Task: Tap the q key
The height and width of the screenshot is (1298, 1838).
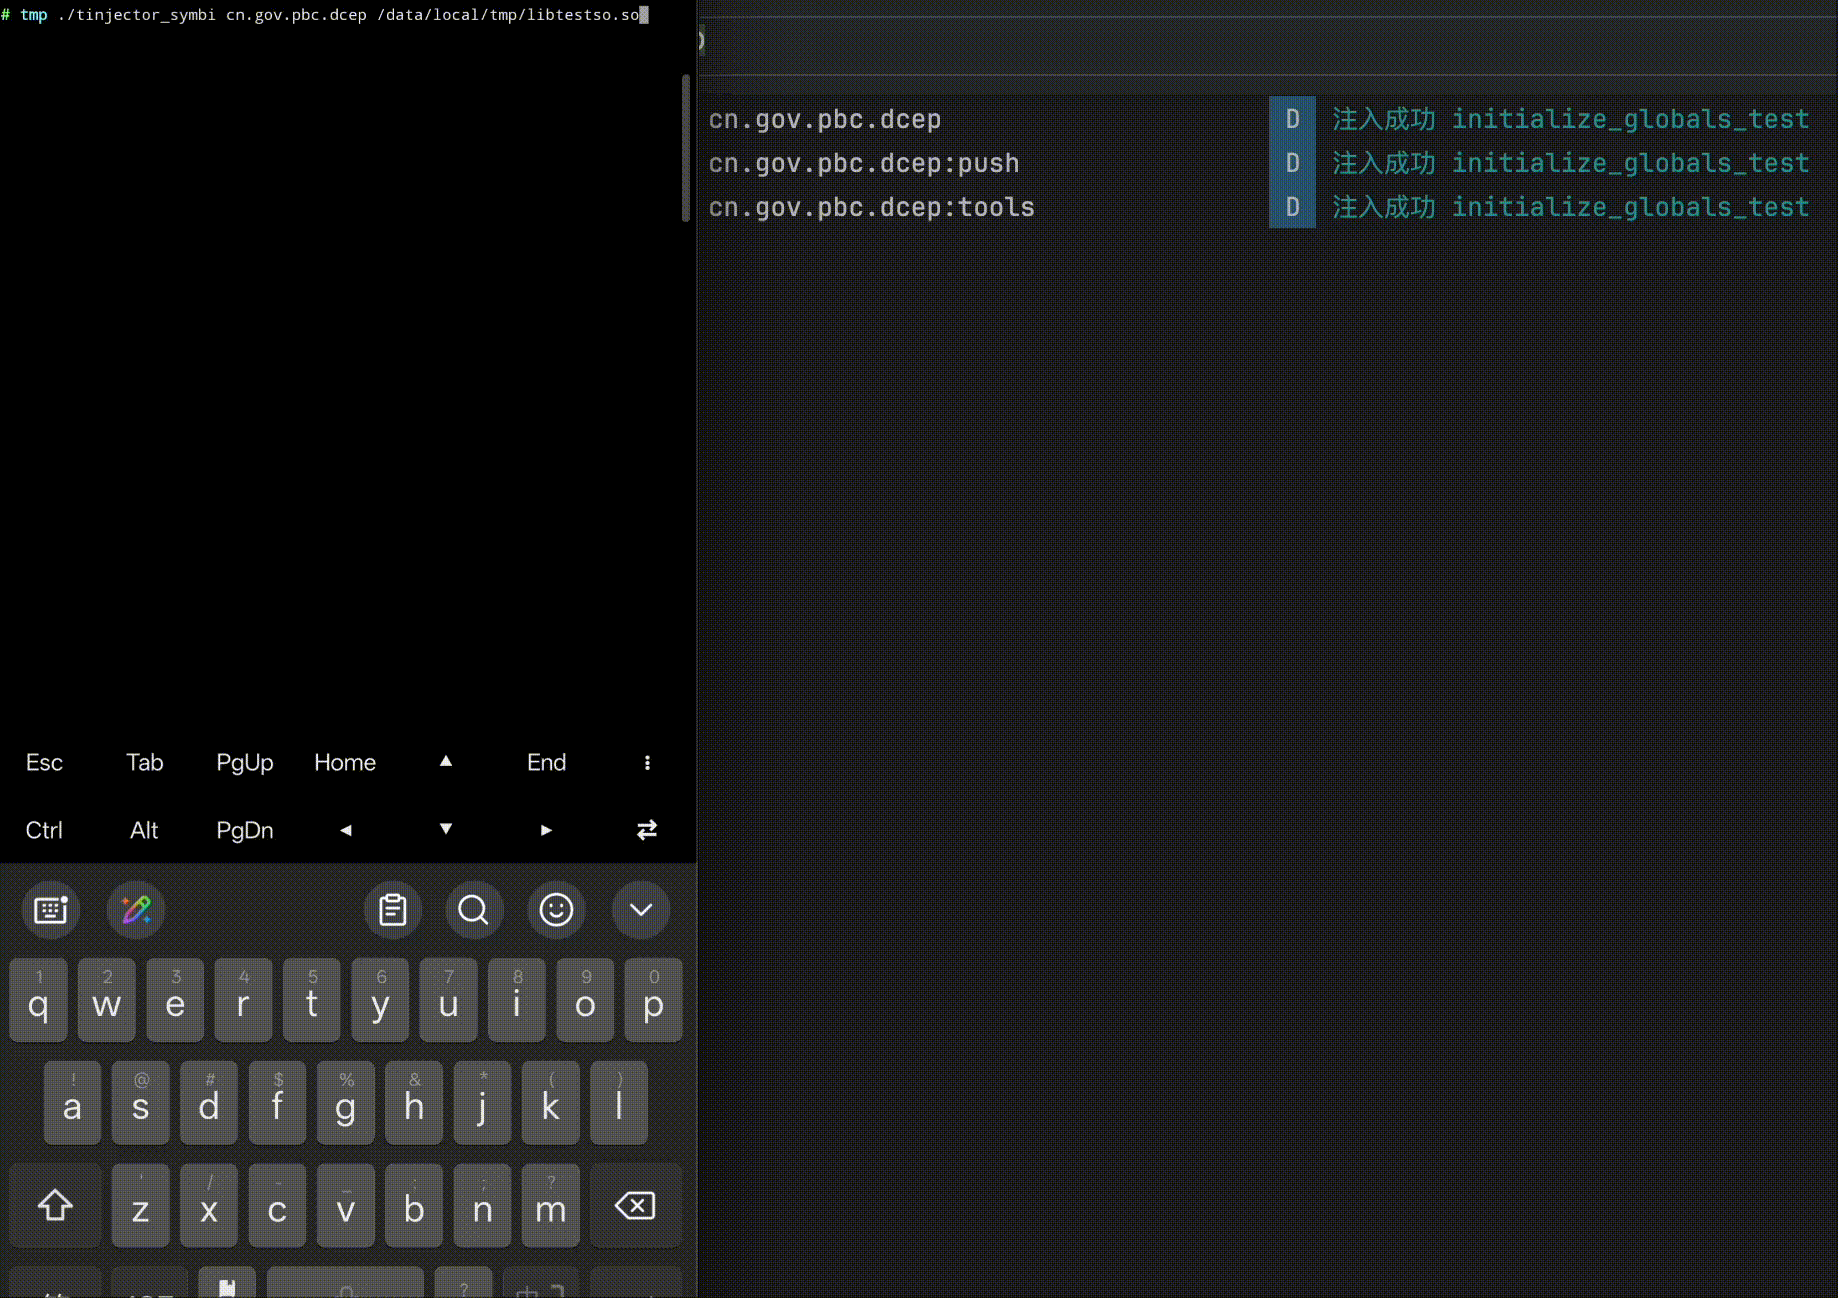Action: point(39,1000)
